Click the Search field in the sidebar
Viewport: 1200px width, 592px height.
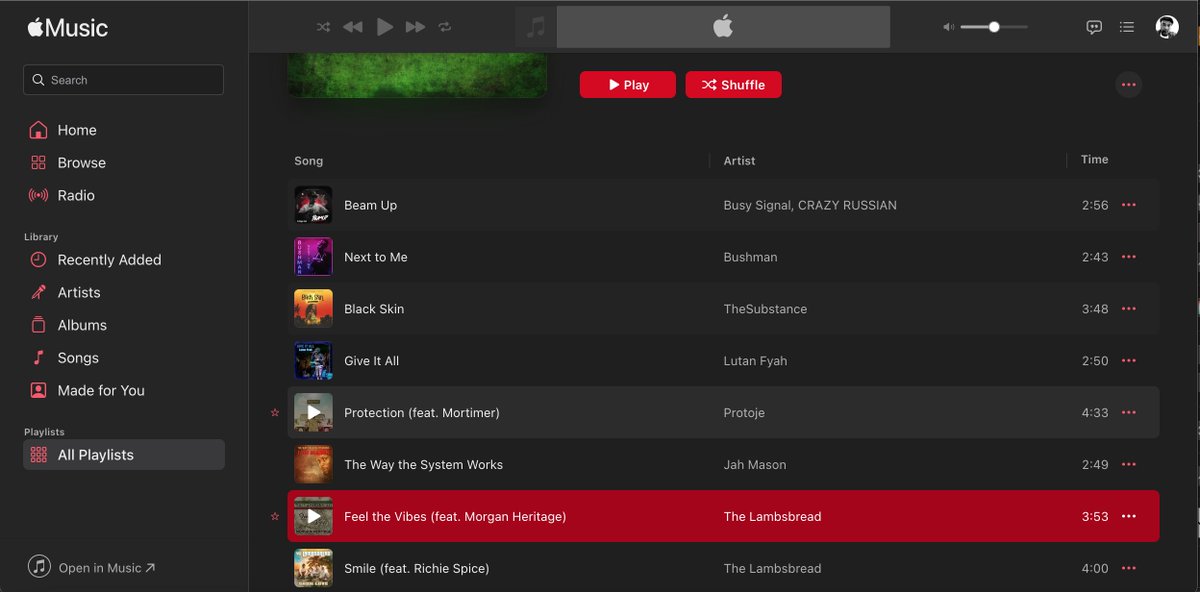click(122, 79)
